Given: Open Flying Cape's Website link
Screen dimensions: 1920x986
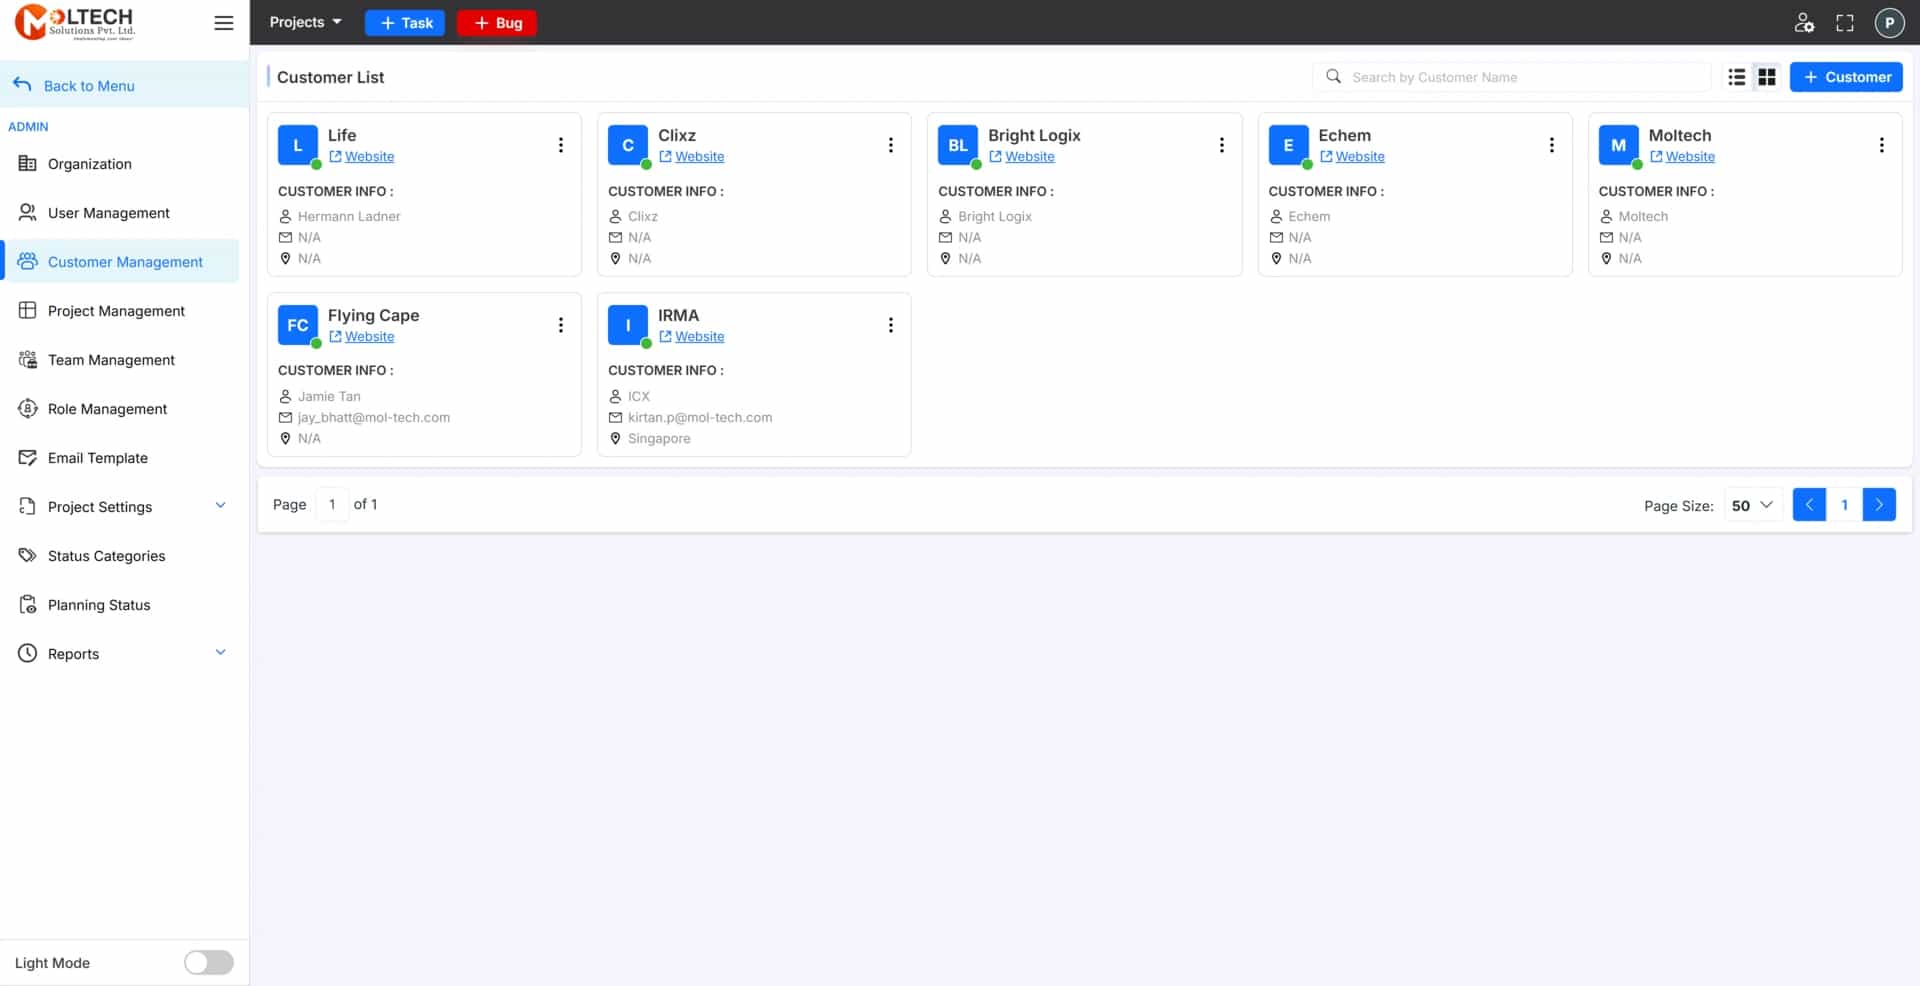Looking at the screenshot, I should click(362, 337).
